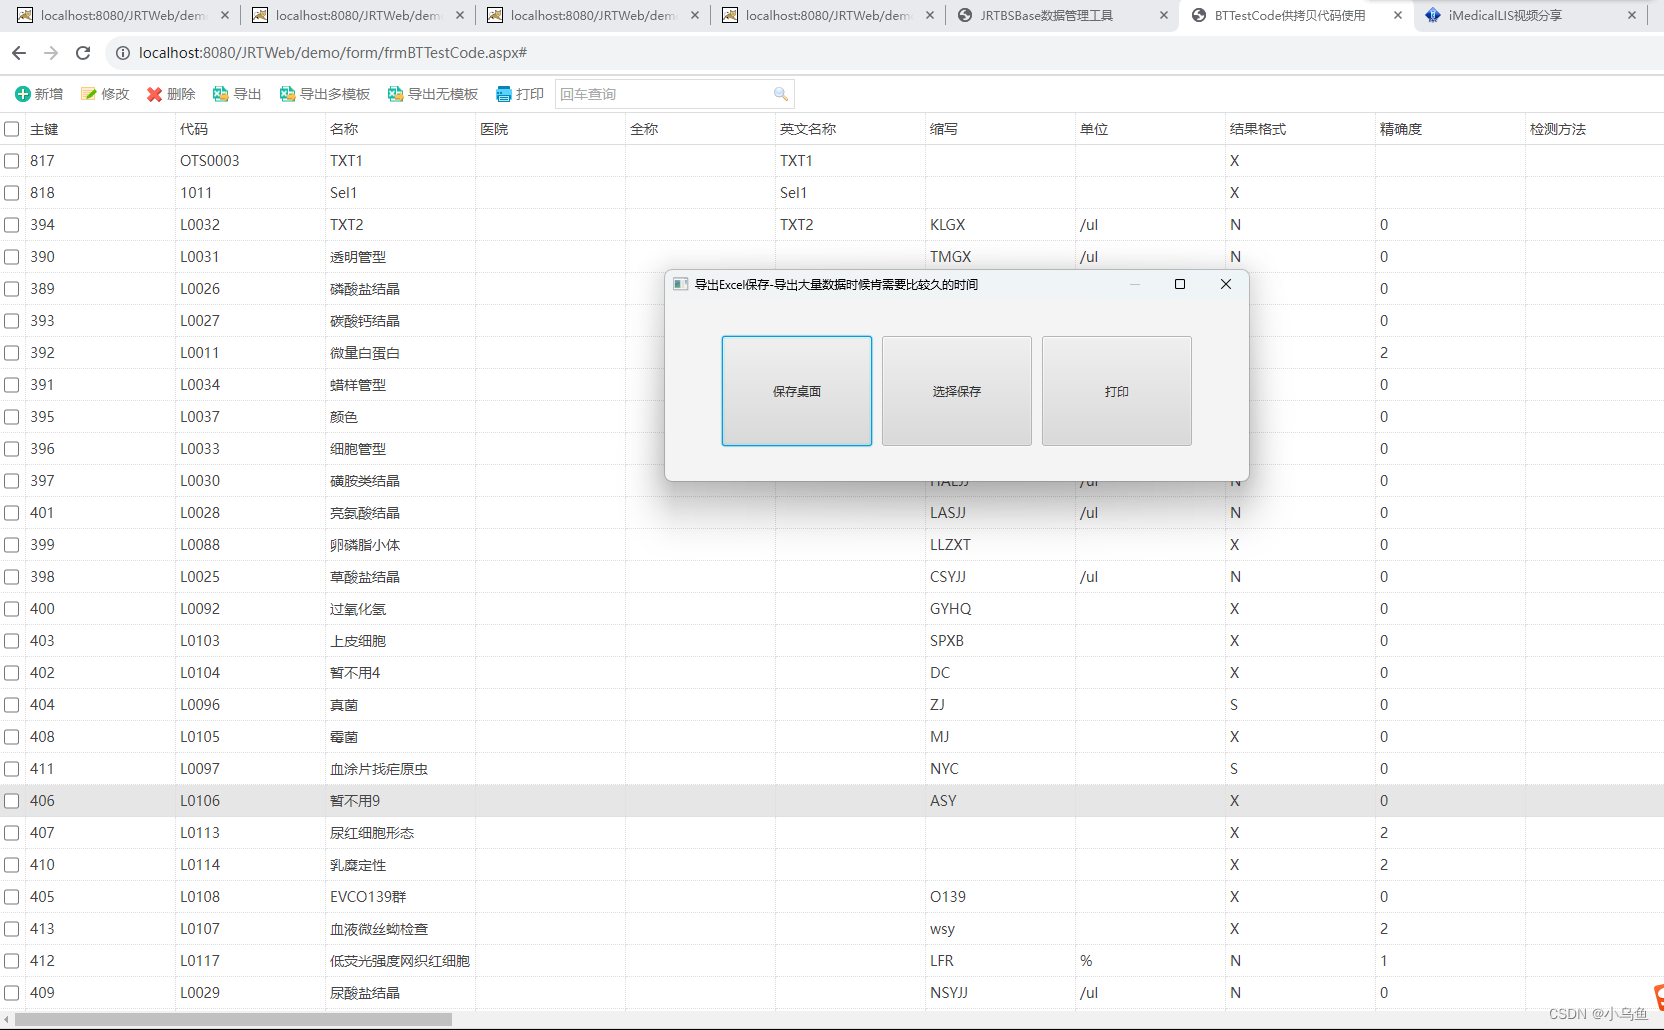Click the cell 低荧光强度网织红细胞
The width and height of the screenshot is (1664, 1030).
[400, 961]
